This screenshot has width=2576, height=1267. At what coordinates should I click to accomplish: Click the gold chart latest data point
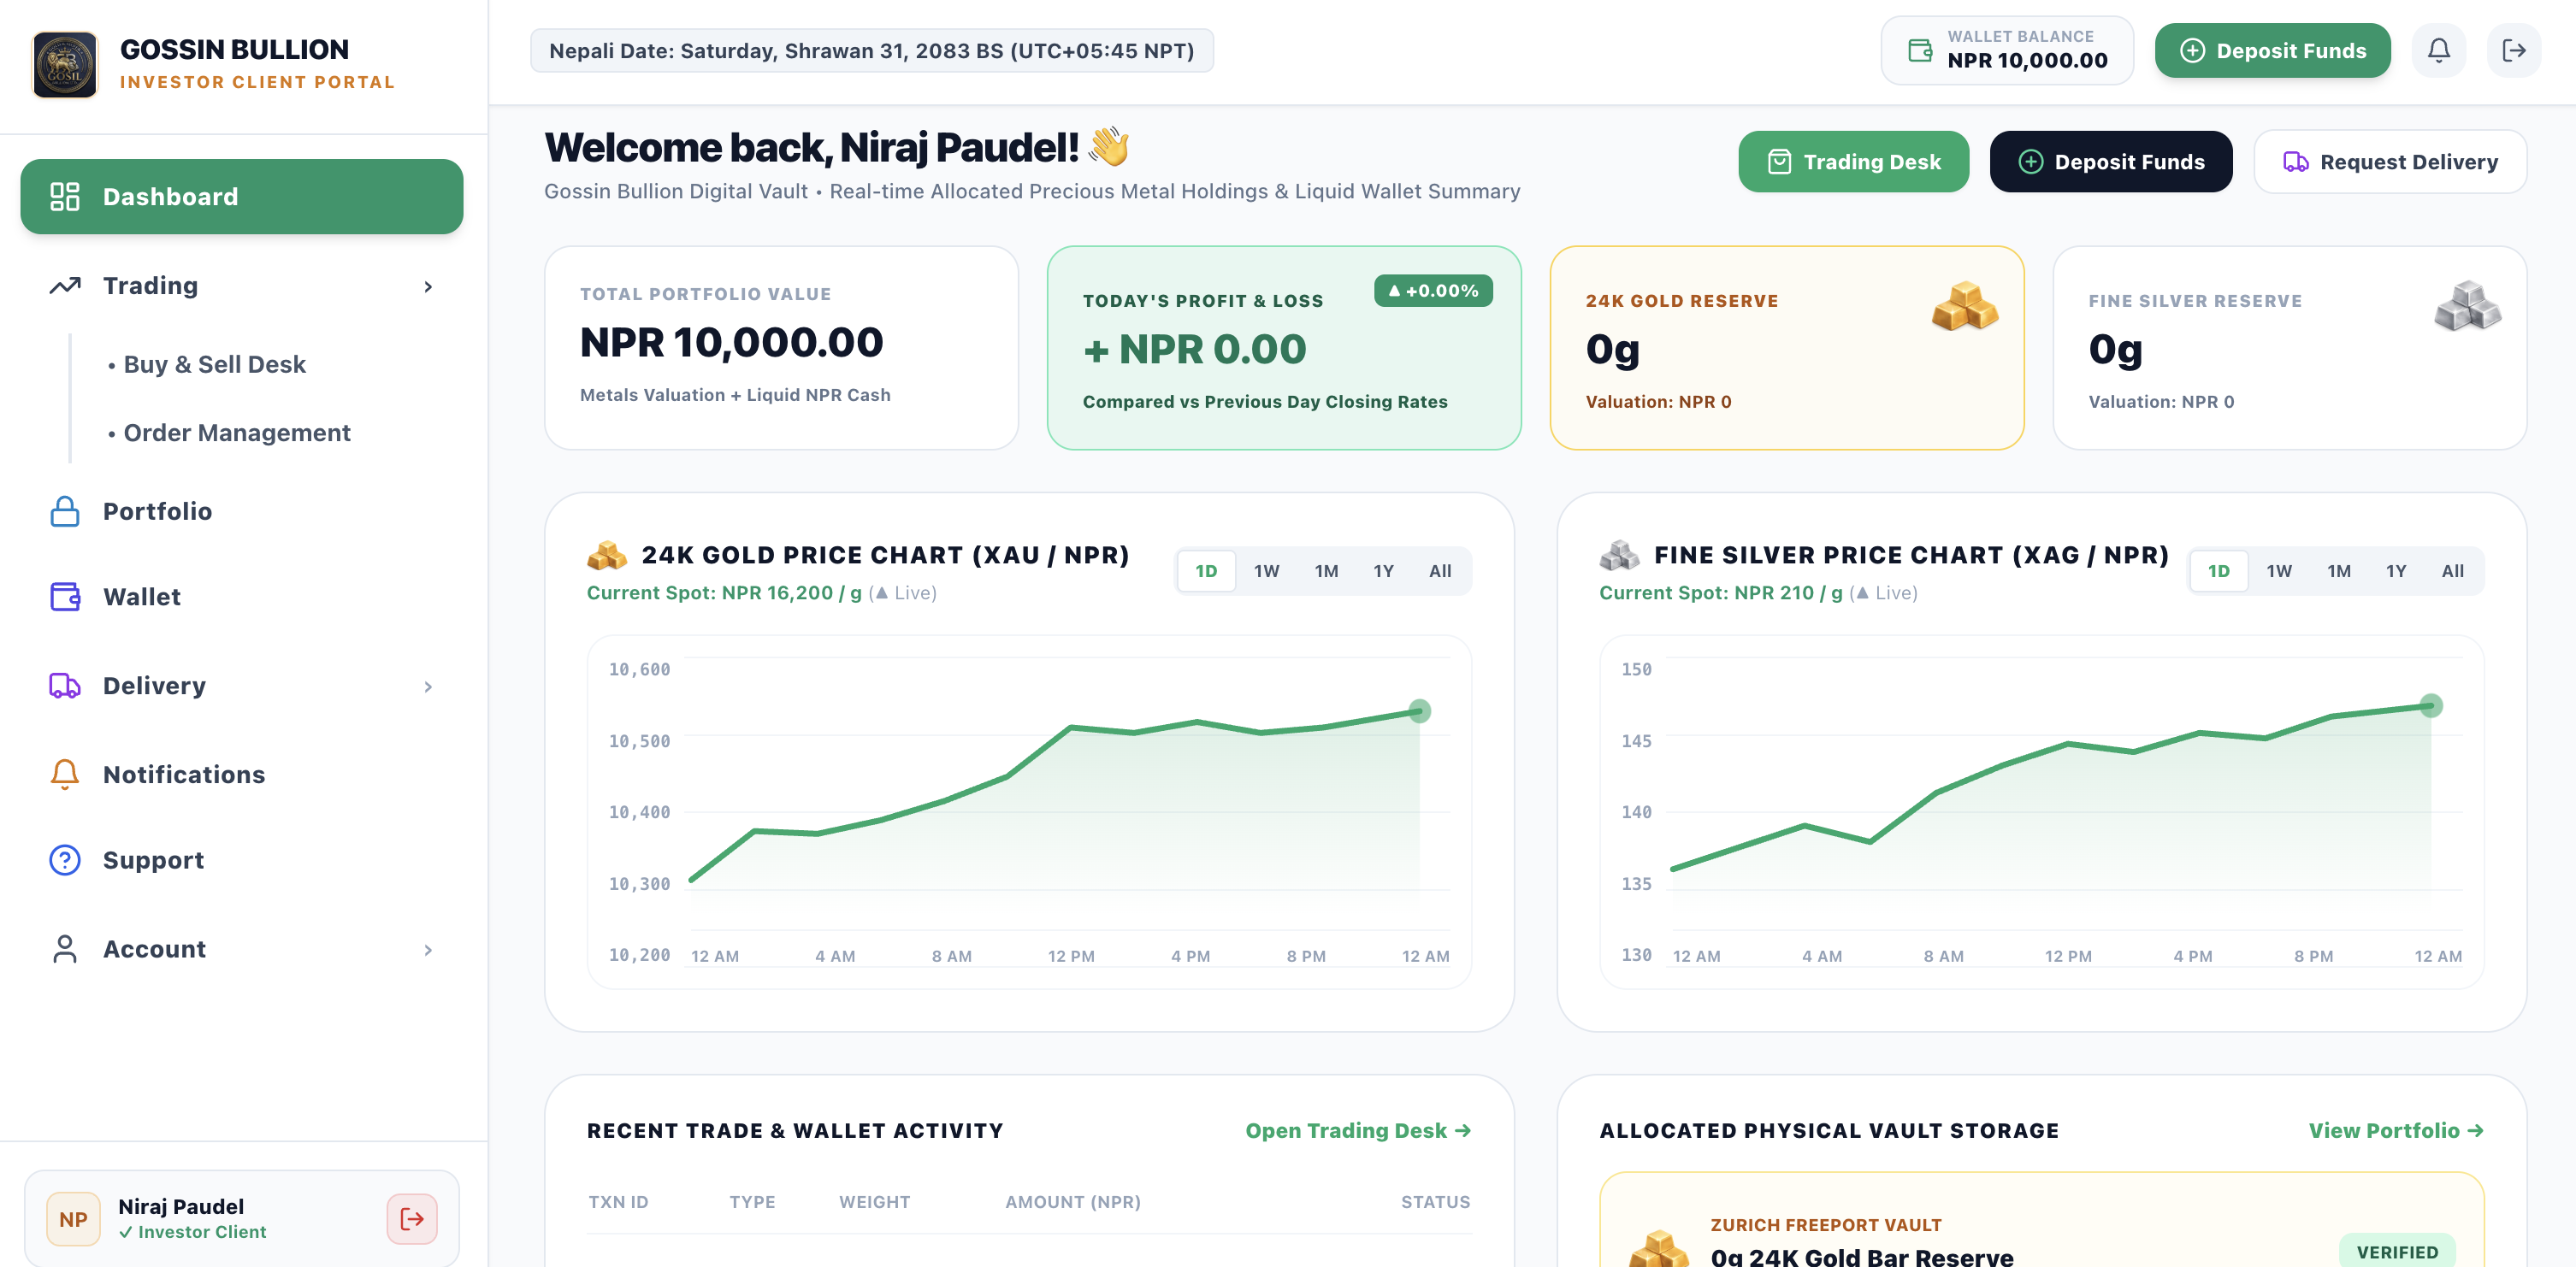pos(1419,711)
